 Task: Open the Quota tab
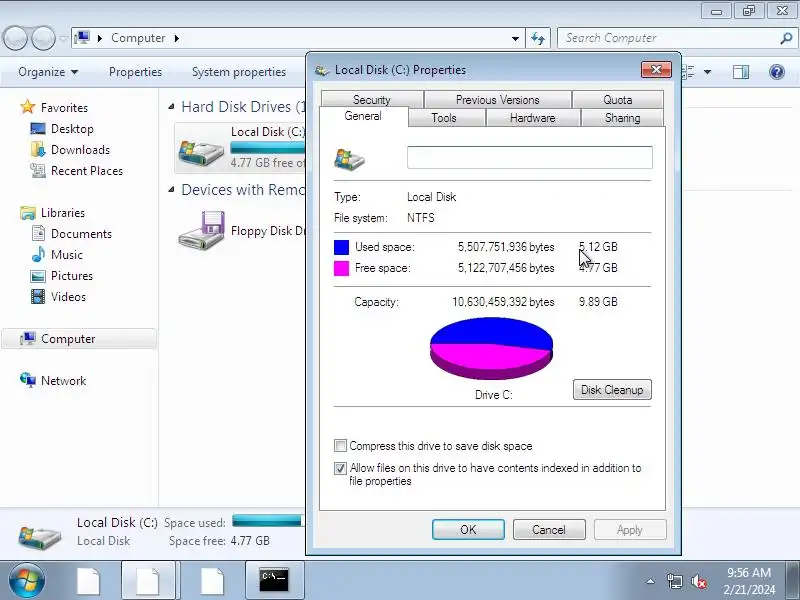pyautogui.click(x=617, y=99)
